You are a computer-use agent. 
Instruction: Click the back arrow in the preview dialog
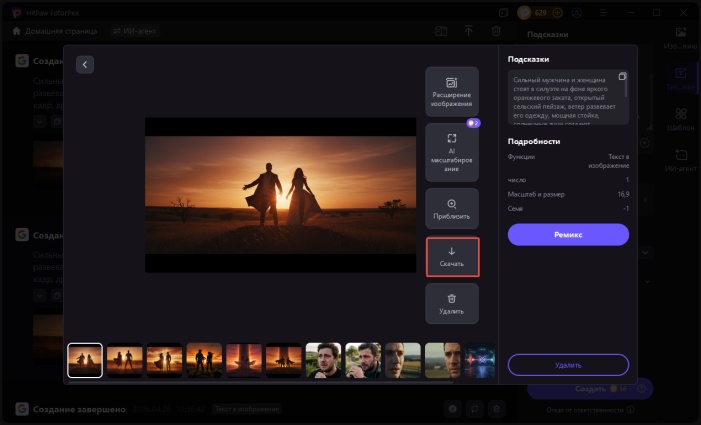coord(85,64)
